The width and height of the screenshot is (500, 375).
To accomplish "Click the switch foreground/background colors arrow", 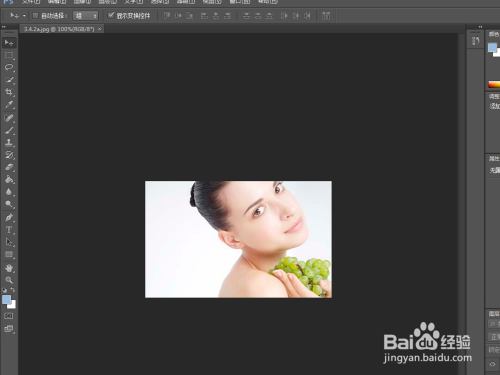I will point(13,290).
